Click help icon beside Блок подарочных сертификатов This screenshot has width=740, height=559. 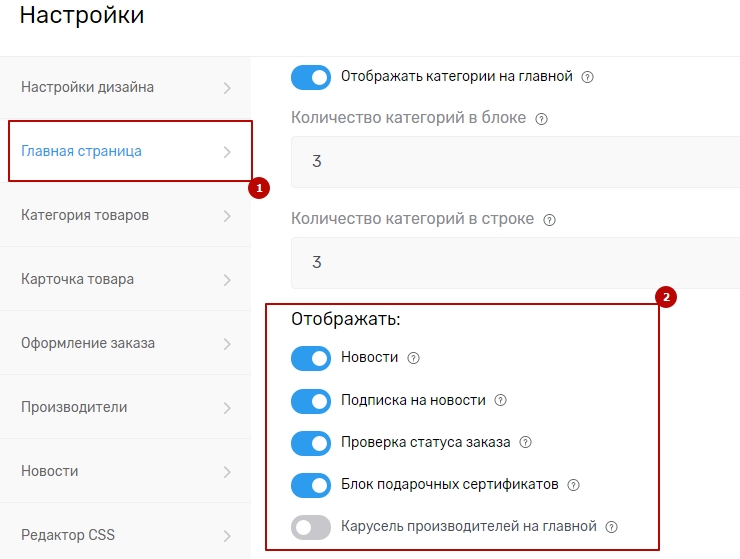[x=574, y=485]
